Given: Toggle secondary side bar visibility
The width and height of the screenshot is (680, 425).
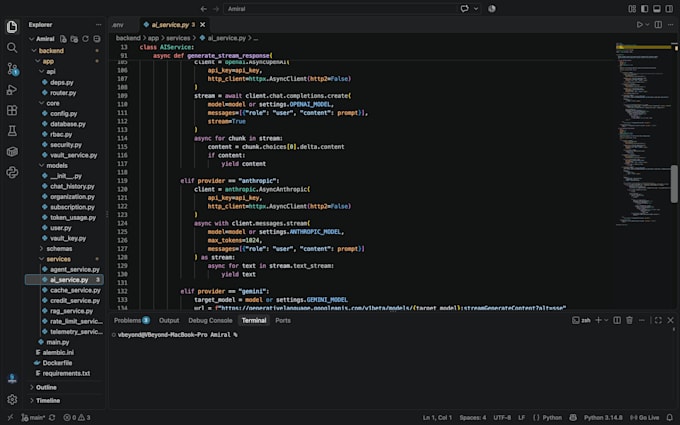Looking at the screenshot, I should point(669,9).
